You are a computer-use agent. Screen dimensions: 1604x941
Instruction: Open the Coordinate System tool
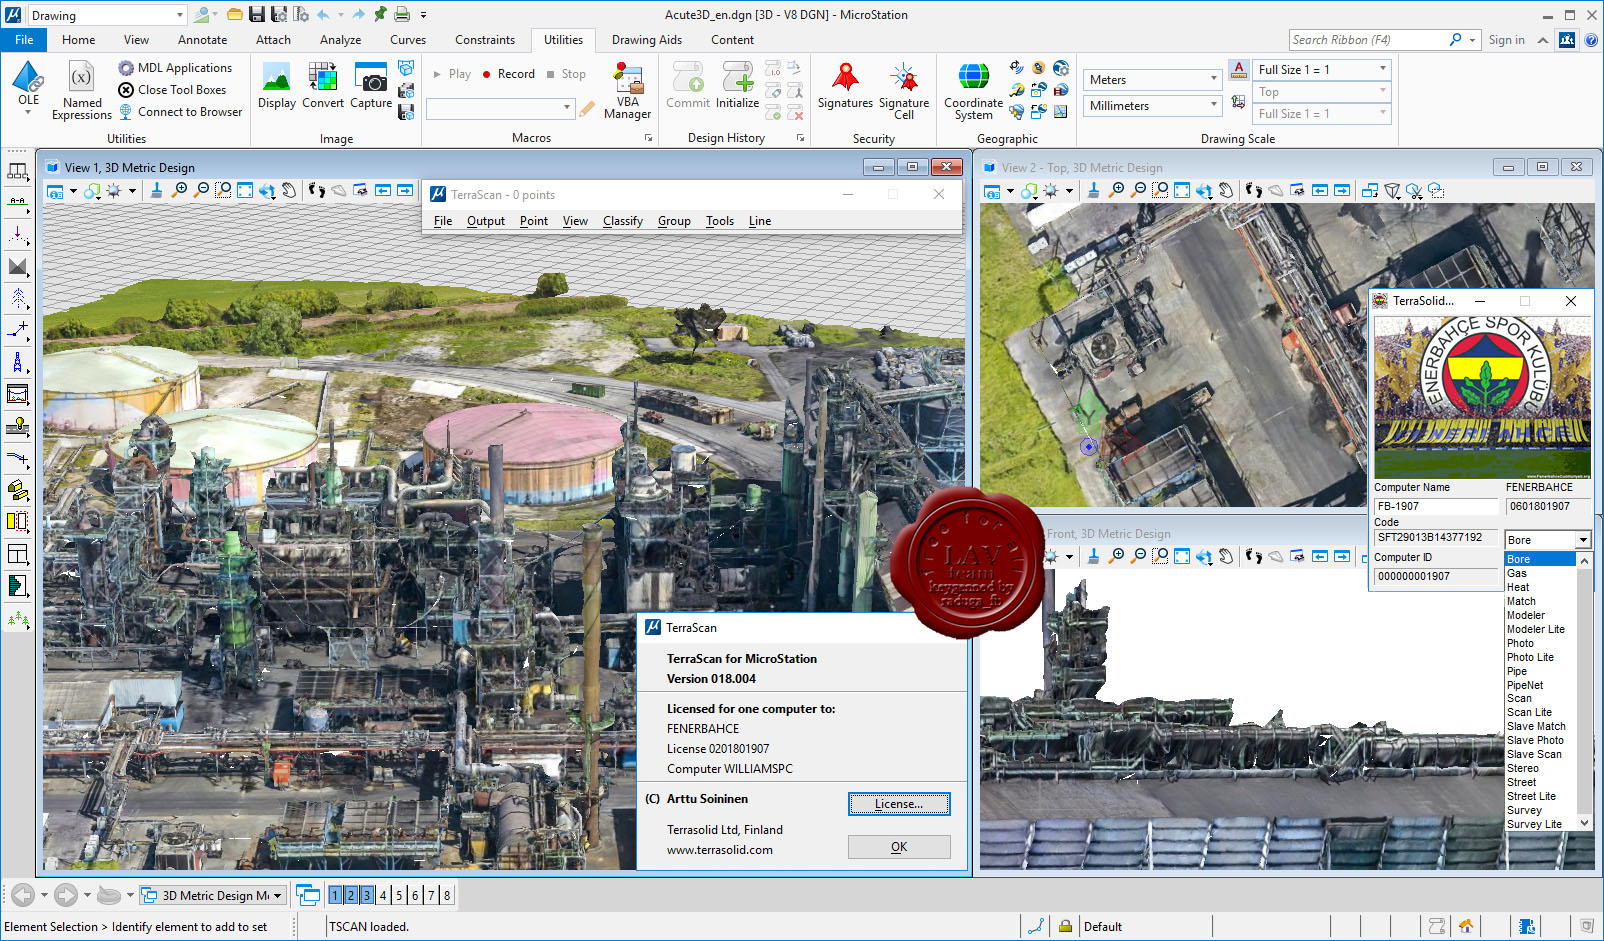973,91
